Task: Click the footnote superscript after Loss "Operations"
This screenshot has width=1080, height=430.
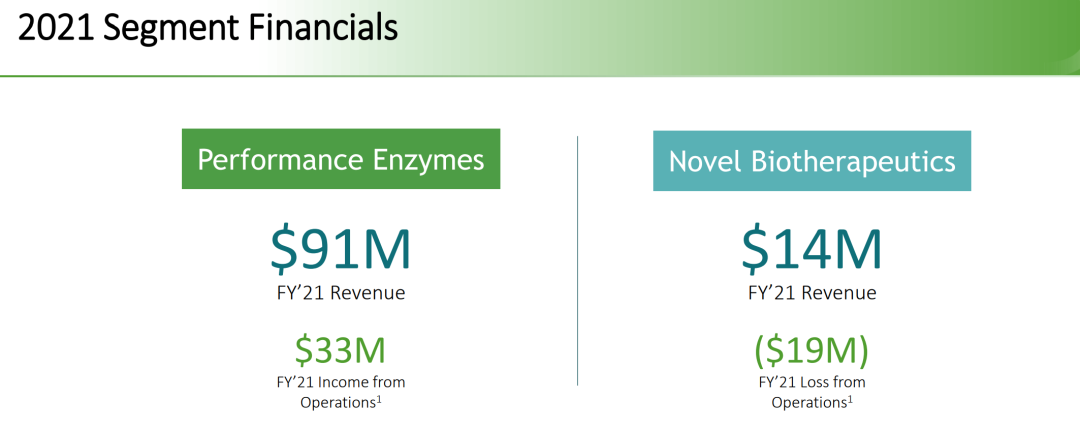Action: [x=853, y=398]
